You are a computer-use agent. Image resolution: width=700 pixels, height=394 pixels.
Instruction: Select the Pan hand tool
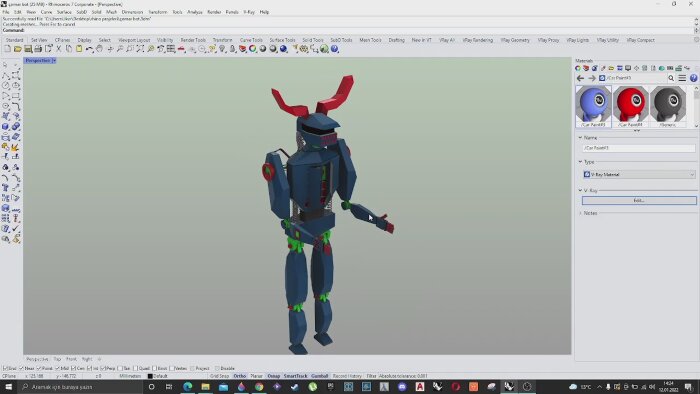click(x=100, y=49)
